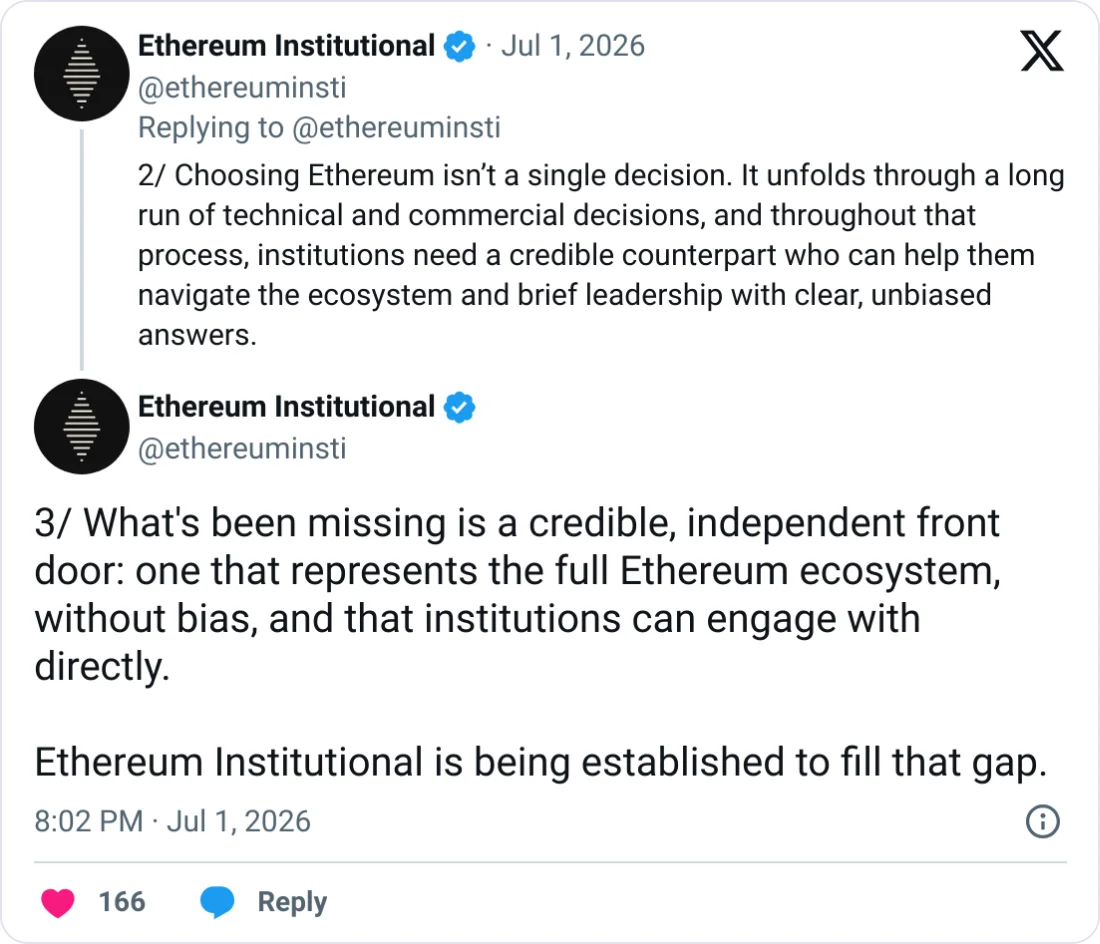Open top Ethereum Institutional display name
Image resolution: width=1100 pixels, height=944 pixels.
pos(286,46)
